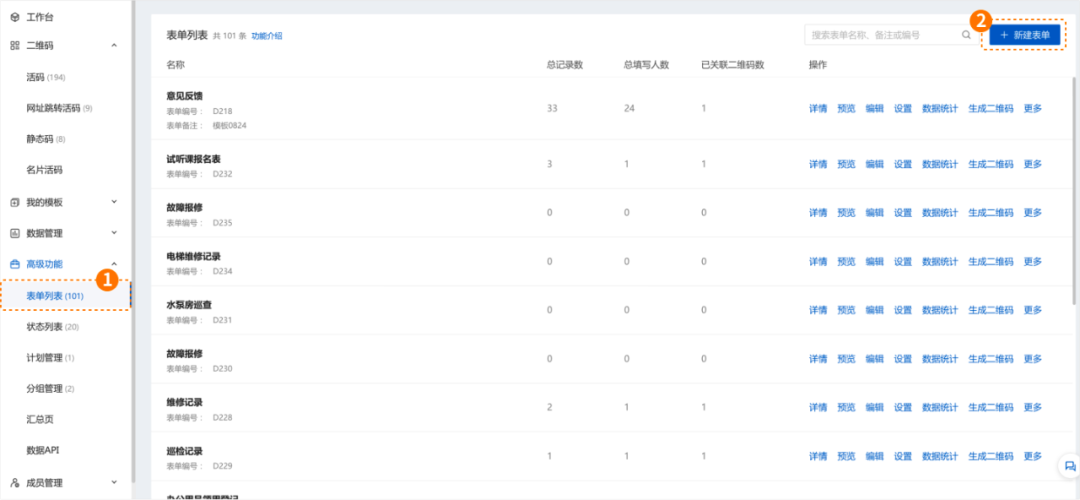
Task: Open 更多 for 意见反馈 row
Action: [x=1032, y=108]
